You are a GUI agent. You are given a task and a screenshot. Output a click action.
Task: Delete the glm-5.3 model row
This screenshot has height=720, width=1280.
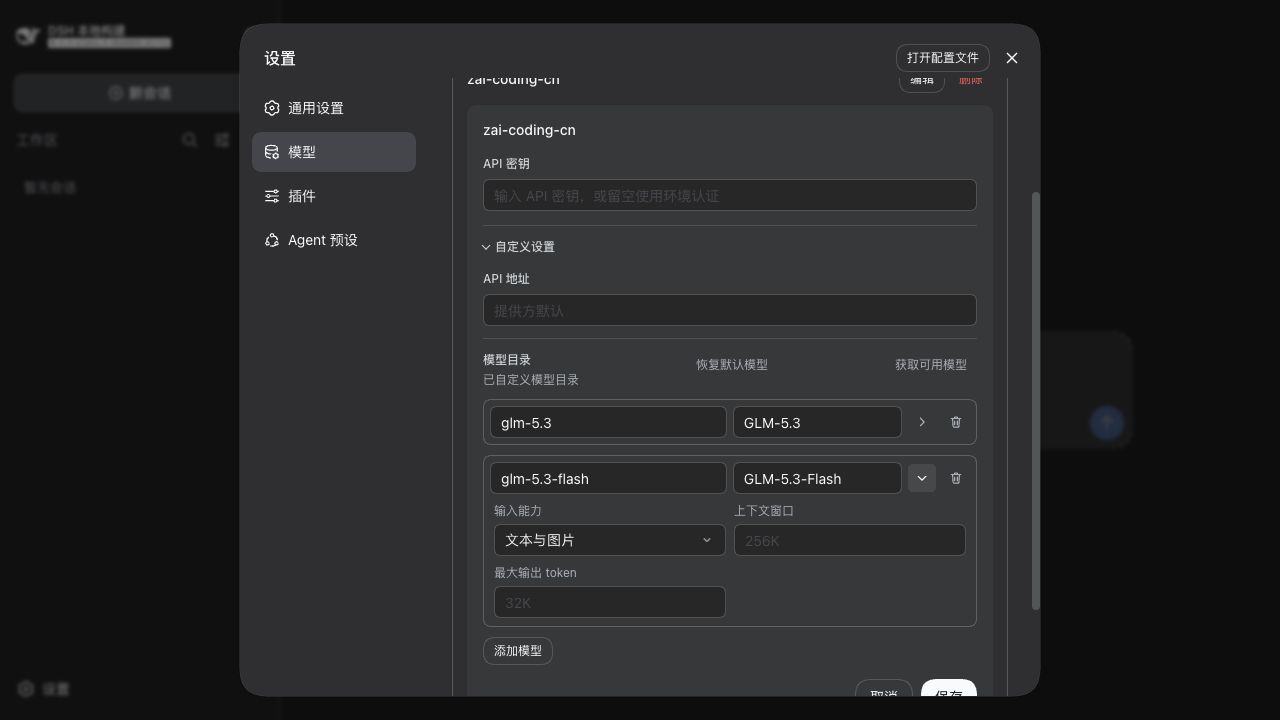click(x=955, y=422)
